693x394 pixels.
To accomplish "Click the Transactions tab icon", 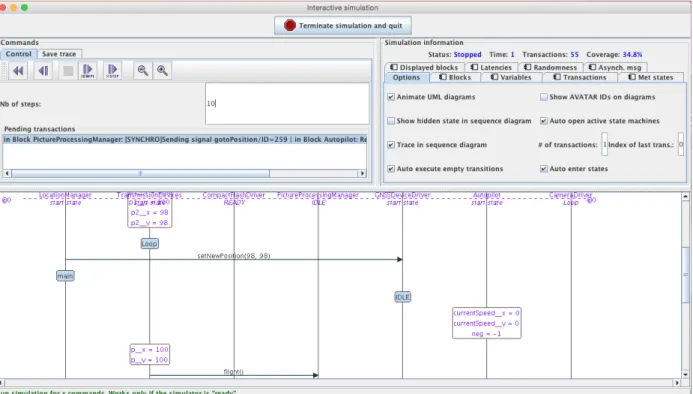I will tap(557, 77).
